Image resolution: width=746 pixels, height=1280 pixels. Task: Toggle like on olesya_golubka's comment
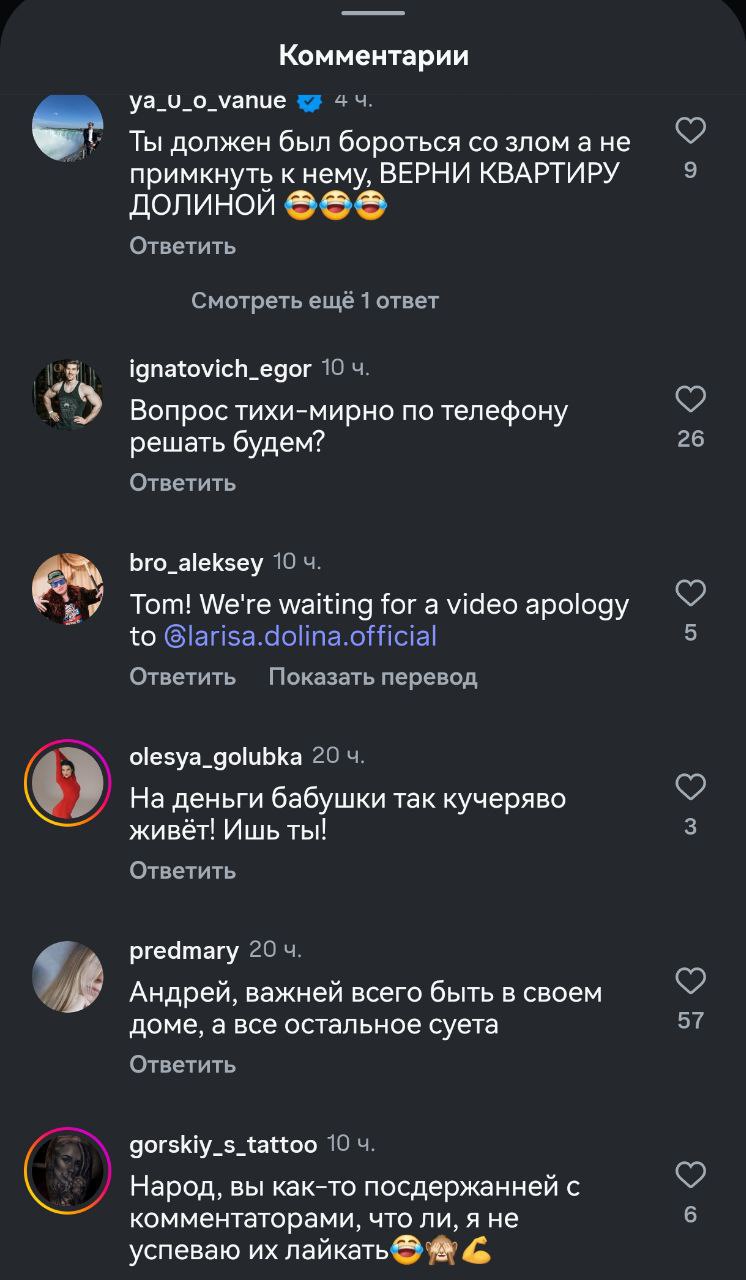[689, 787]
